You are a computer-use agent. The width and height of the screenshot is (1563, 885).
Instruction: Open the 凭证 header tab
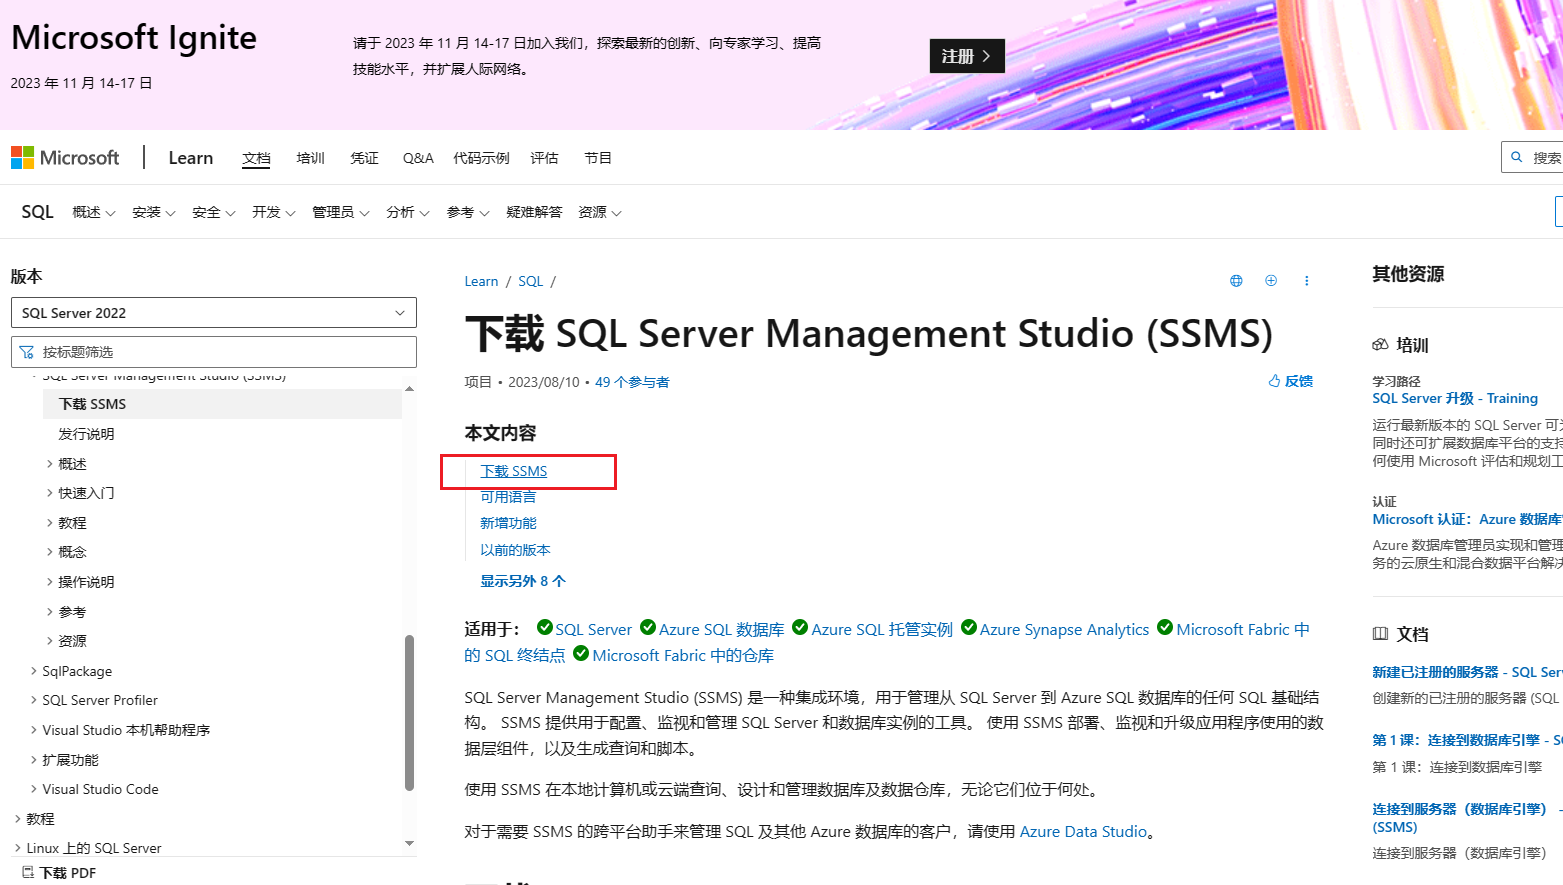[364, 158]
